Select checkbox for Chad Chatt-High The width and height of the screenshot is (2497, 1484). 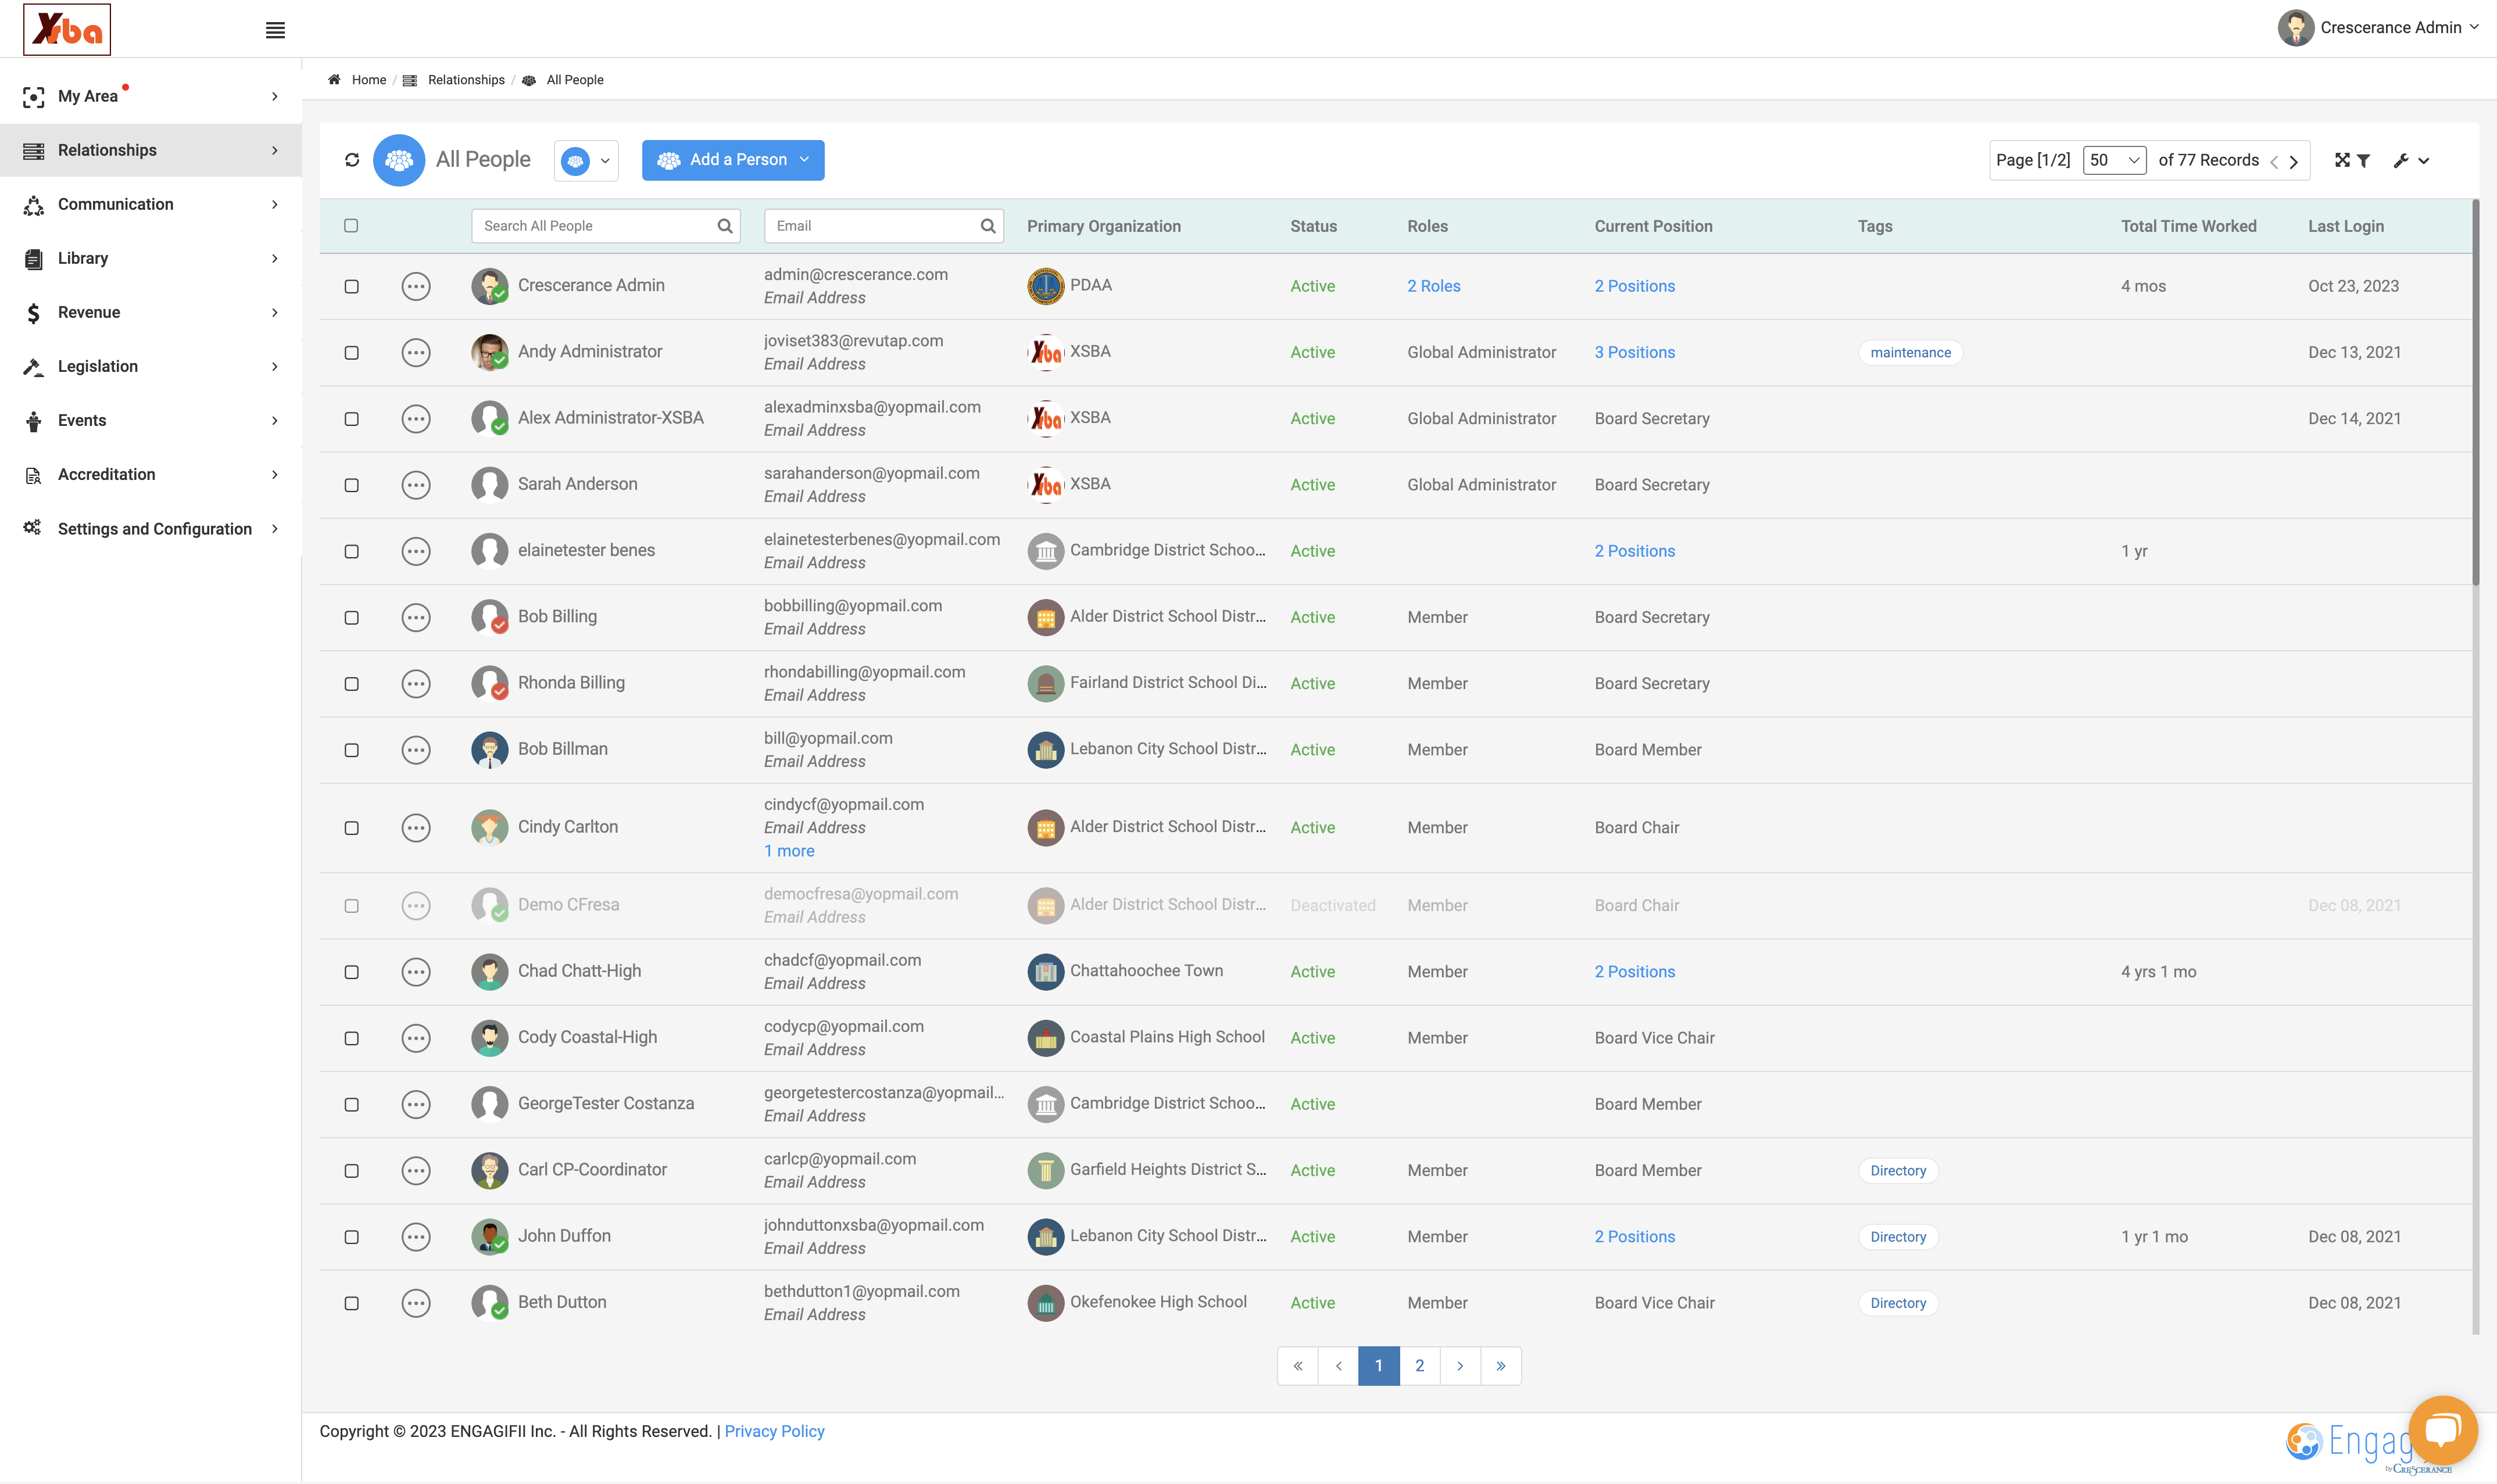pyautogui.click(x=352, y=972)
